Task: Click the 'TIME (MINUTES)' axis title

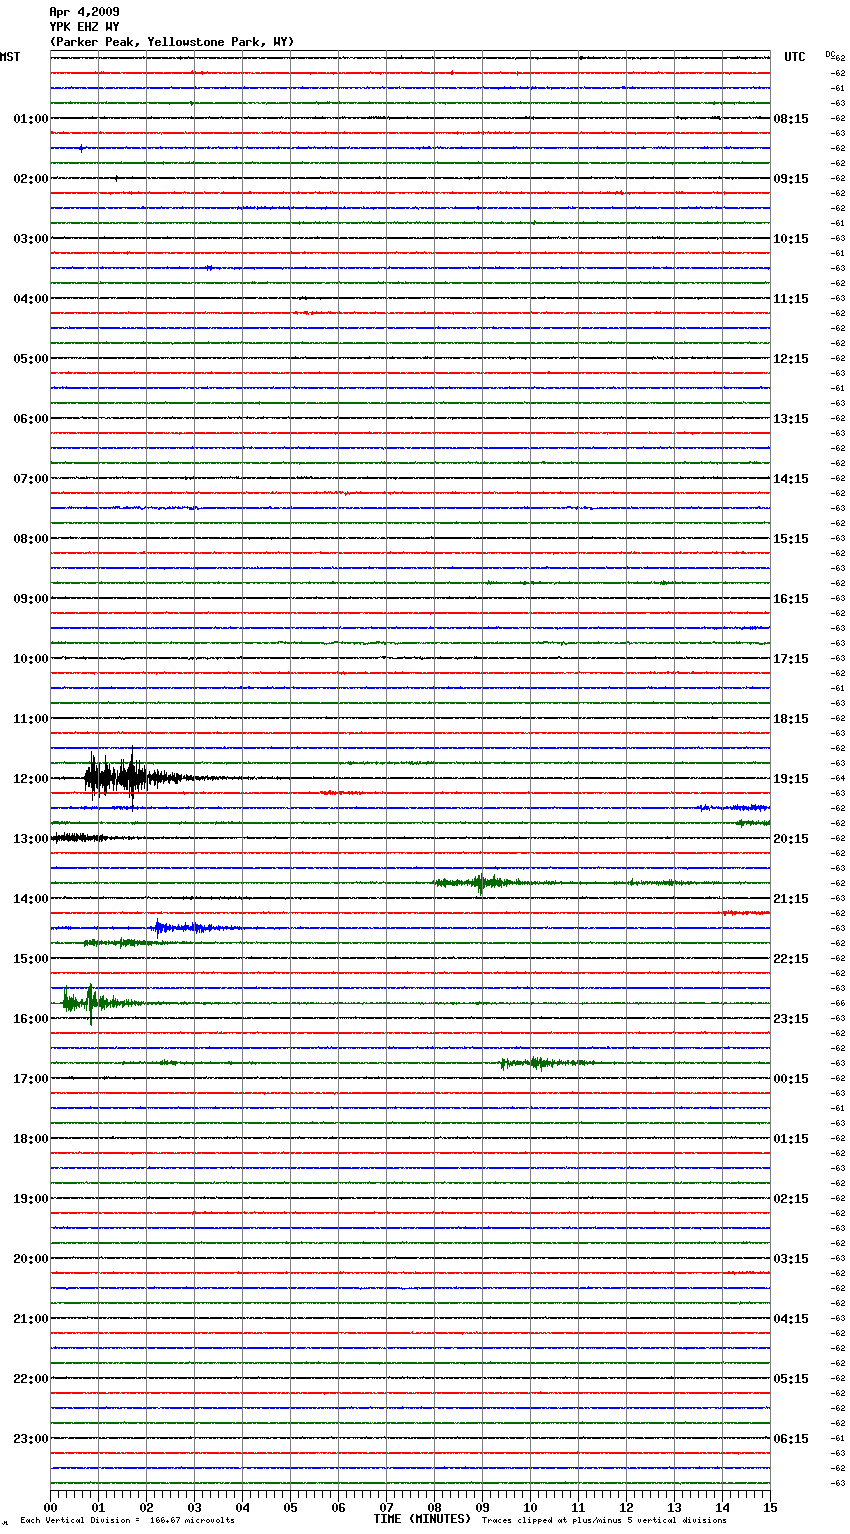Action: pyautogui.click(x=422, y=1519)
